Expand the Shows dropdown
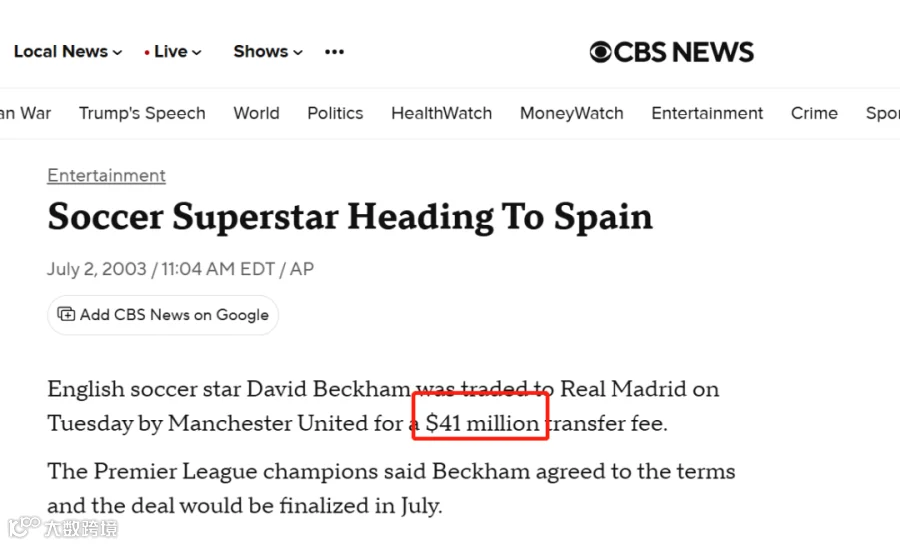The image size is (900, 545). [x=267, y=52]
